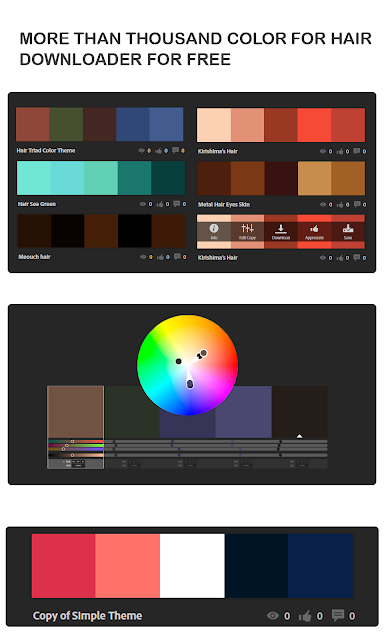Image resolution: width=384 pixels, height=640 pixels.
Task: Click crimson red swatch in Copy of Simple Theme
Action: [64, 566]
